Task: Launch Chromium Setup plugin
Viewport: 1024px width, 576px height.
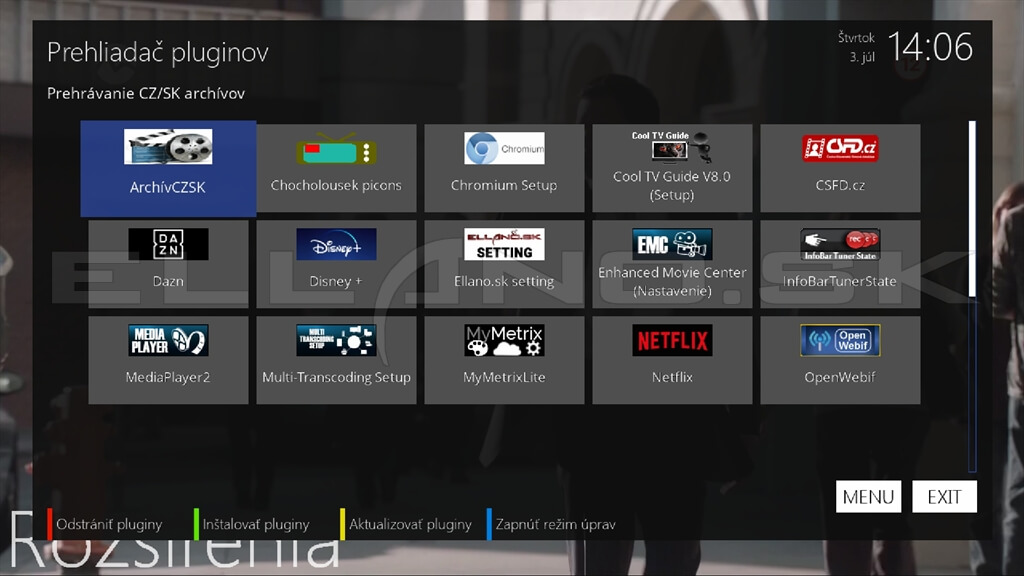Action: point(504,168)
